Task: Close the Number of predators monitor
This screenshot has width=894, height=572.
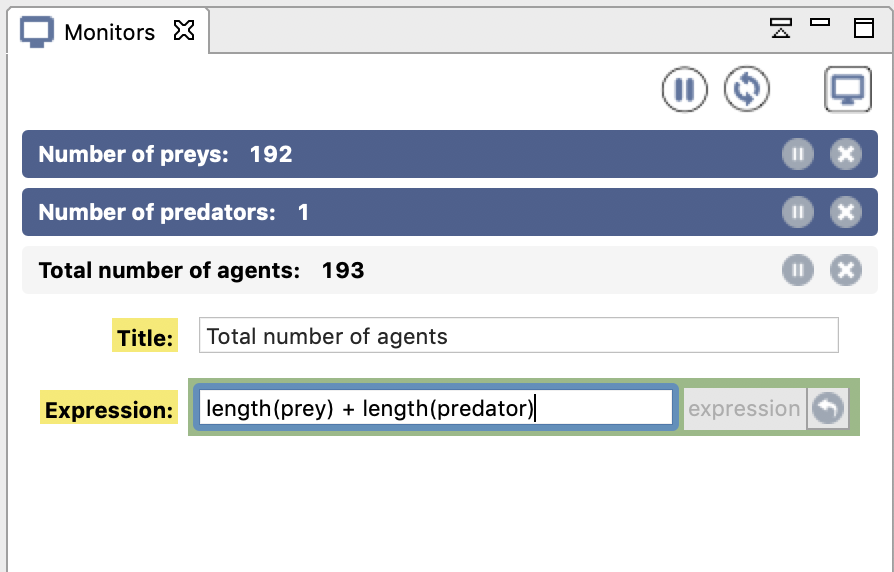Action: click(846, 212)
